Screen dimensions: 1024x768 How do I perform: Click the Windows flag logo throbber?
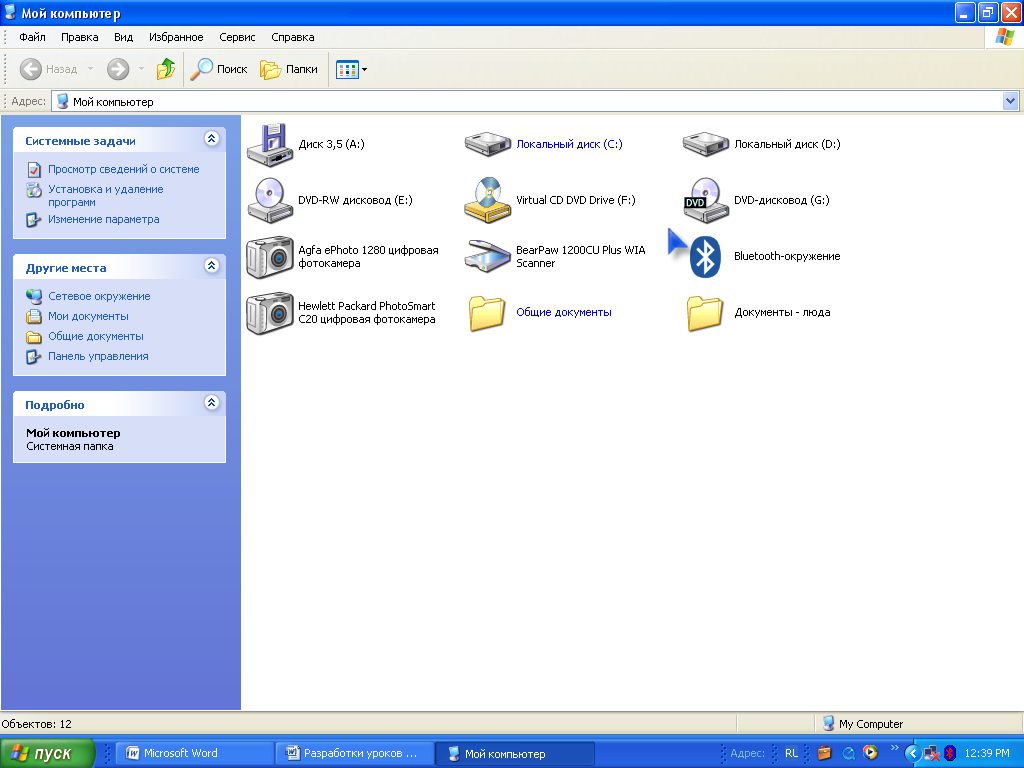[1004, 37]
